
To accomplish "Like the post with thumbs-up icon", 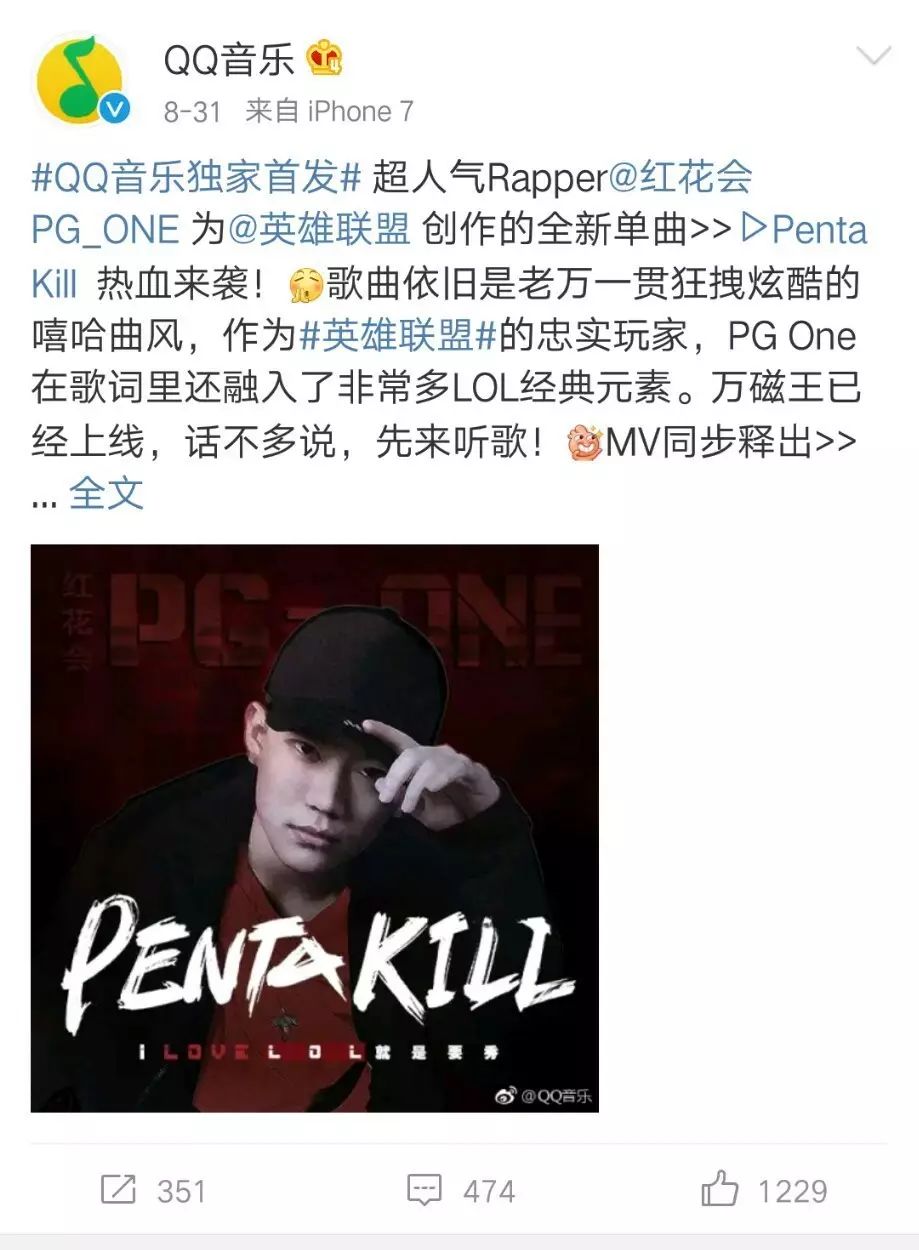I will coord(719,1189).
